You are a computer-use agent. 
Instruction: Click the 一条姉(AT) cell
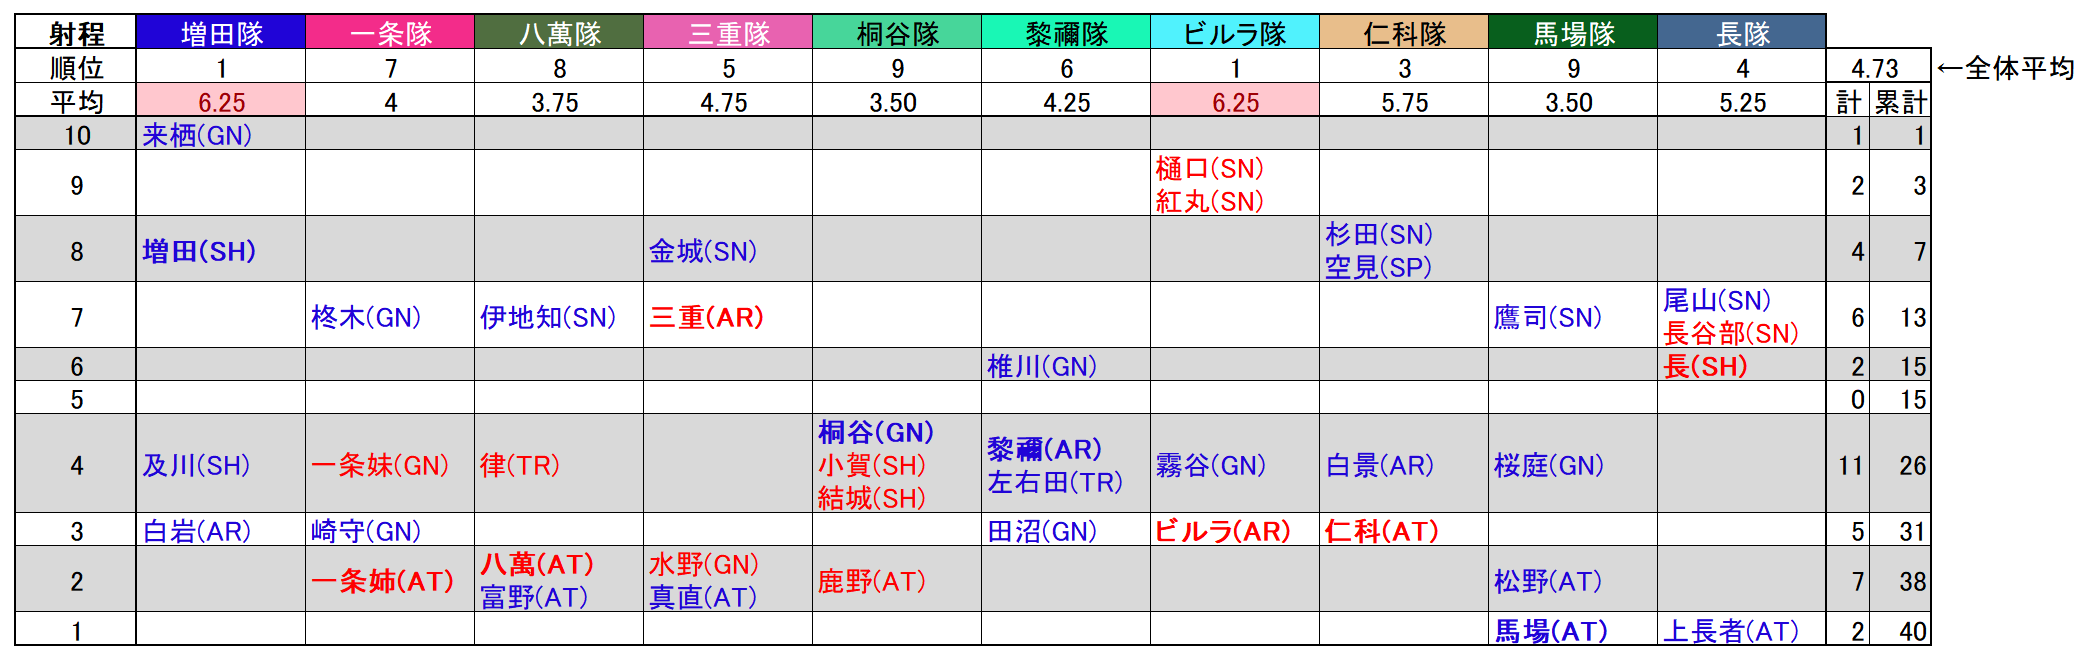point(390,580)
